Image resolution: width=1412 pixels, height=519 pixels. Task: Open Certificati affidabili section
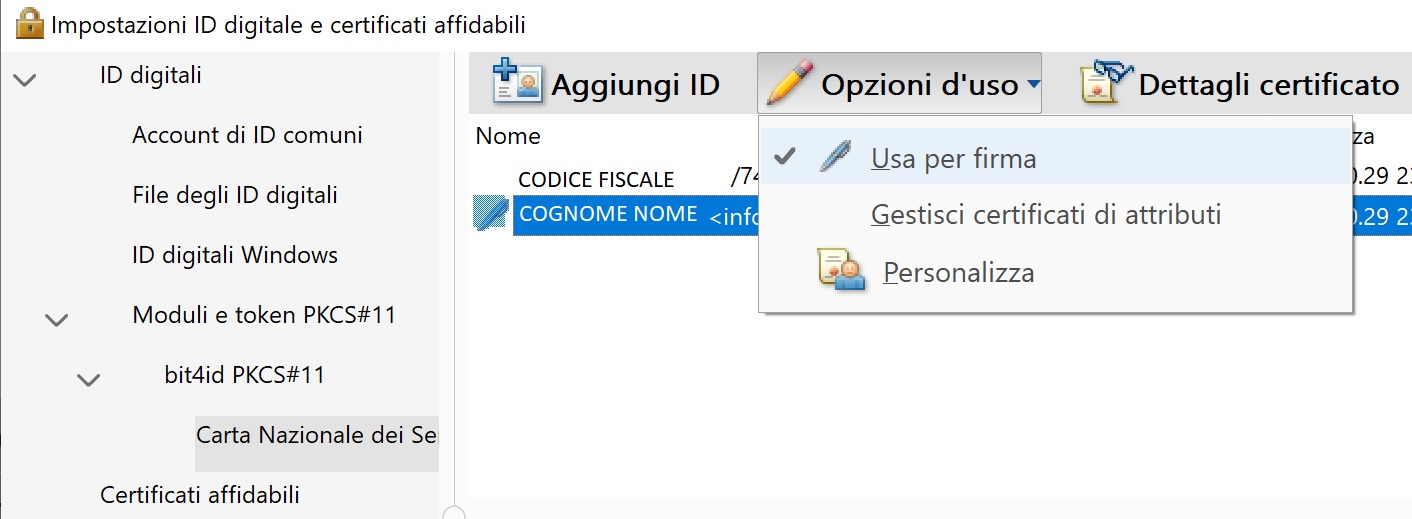coord(200,494)
